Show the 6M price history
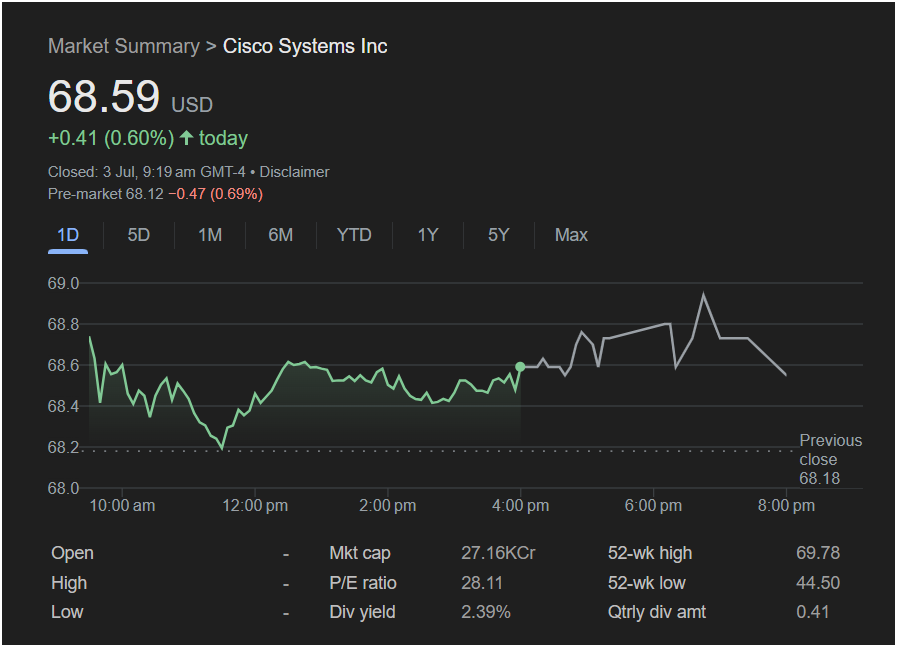Viewport: 897px width, 647px height. (280, 235)
